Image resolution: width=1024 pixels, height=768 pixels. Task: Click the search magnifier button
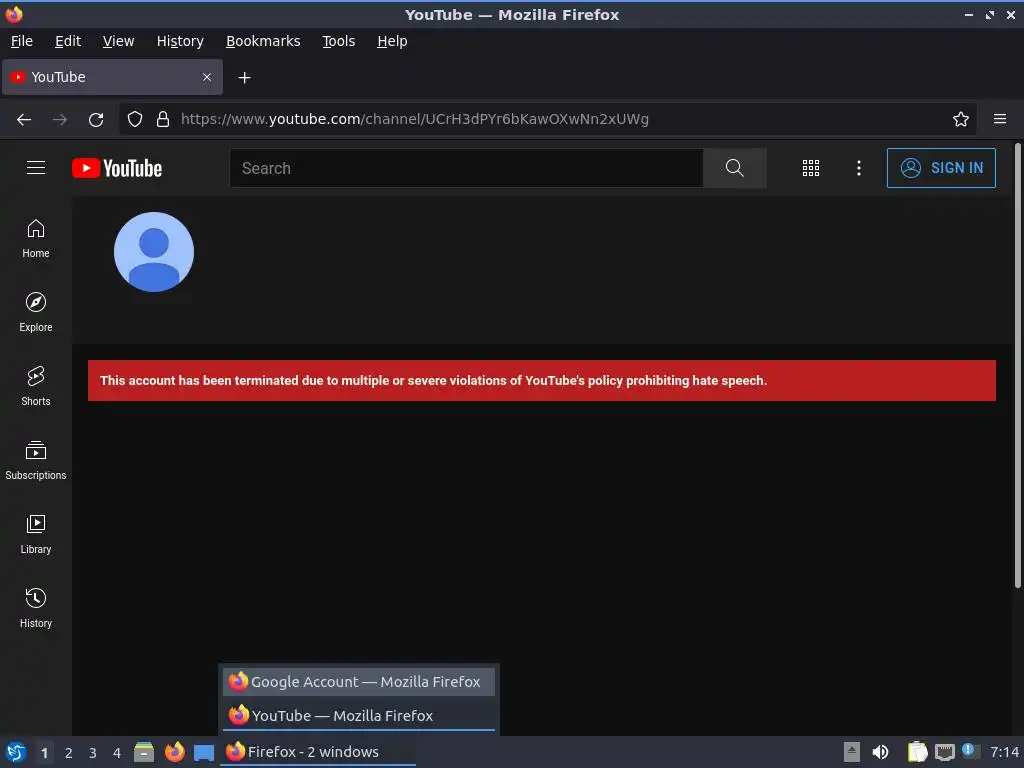click(735, 168)
